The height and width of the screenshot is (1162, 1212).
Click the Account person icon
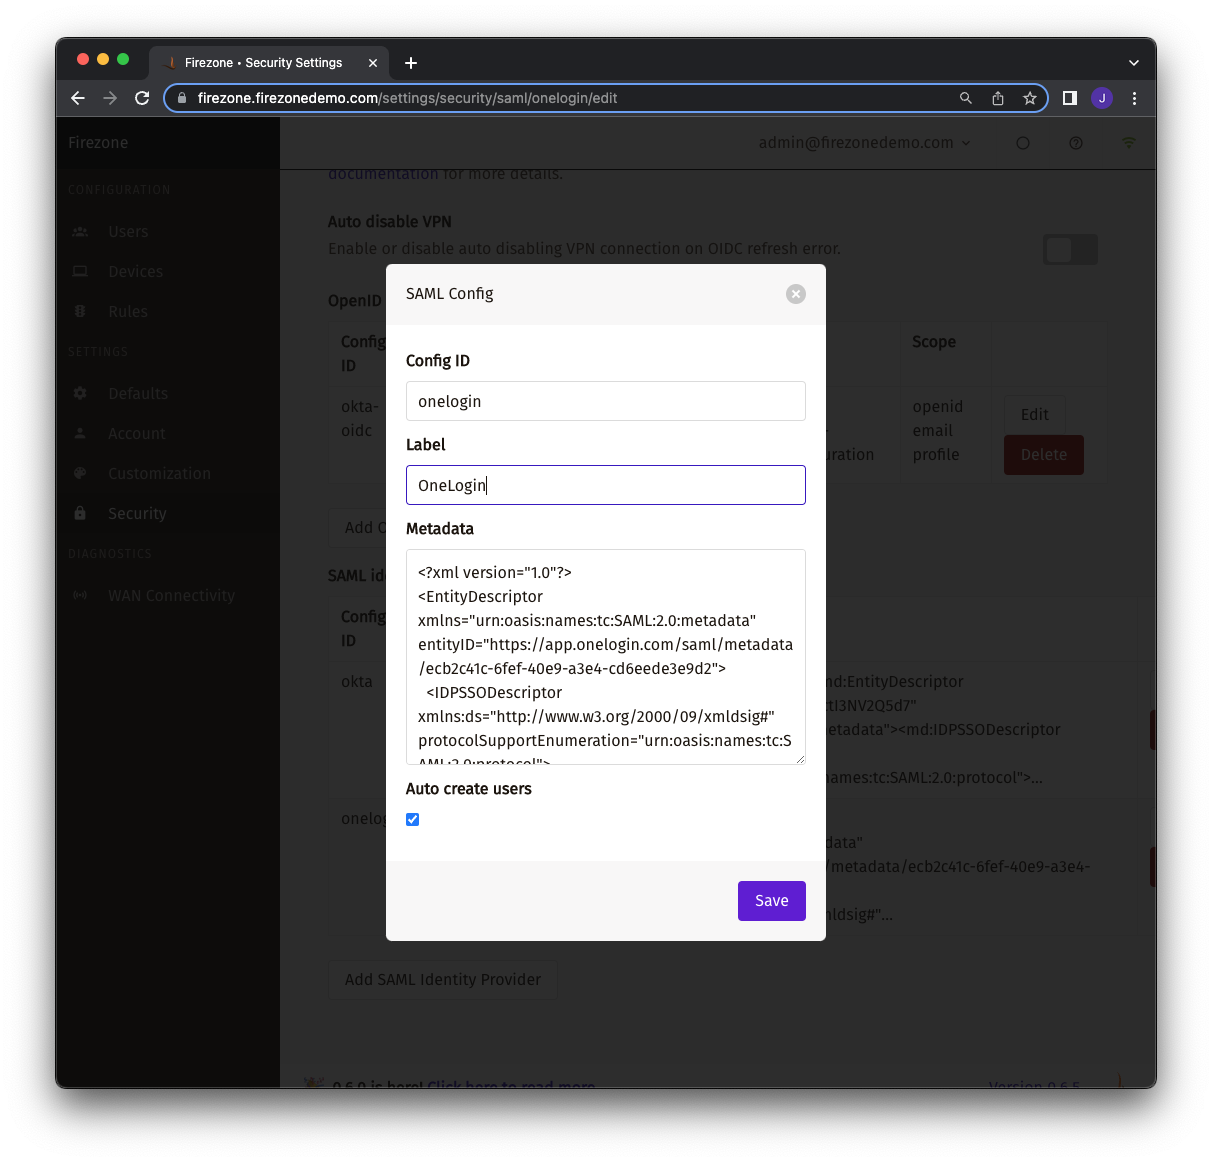pyautogui.click(x=80, y=434)
